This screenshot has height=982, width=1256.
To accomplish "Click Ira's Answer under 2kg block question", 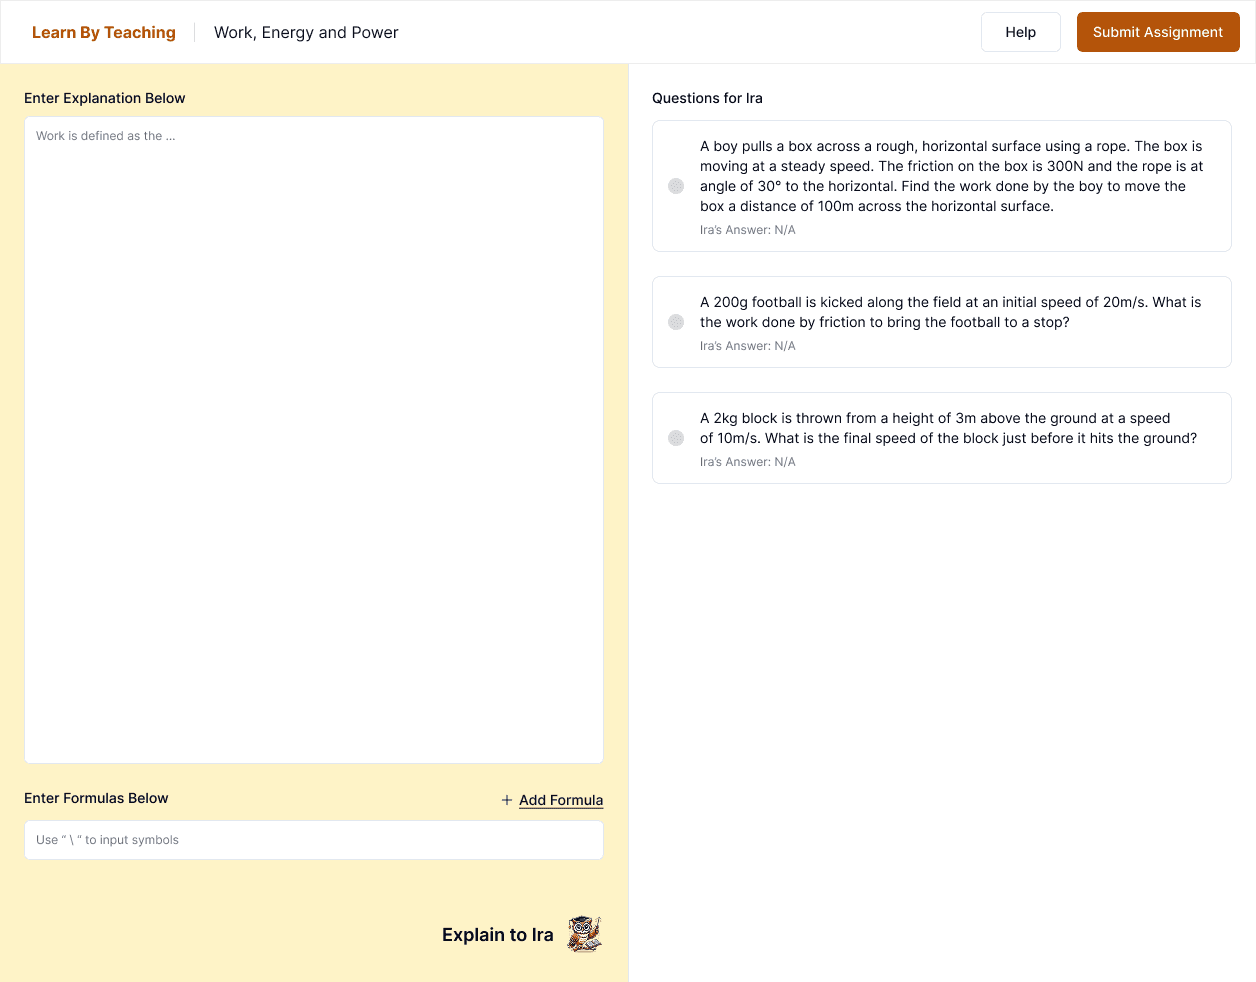I will (748, 462).
